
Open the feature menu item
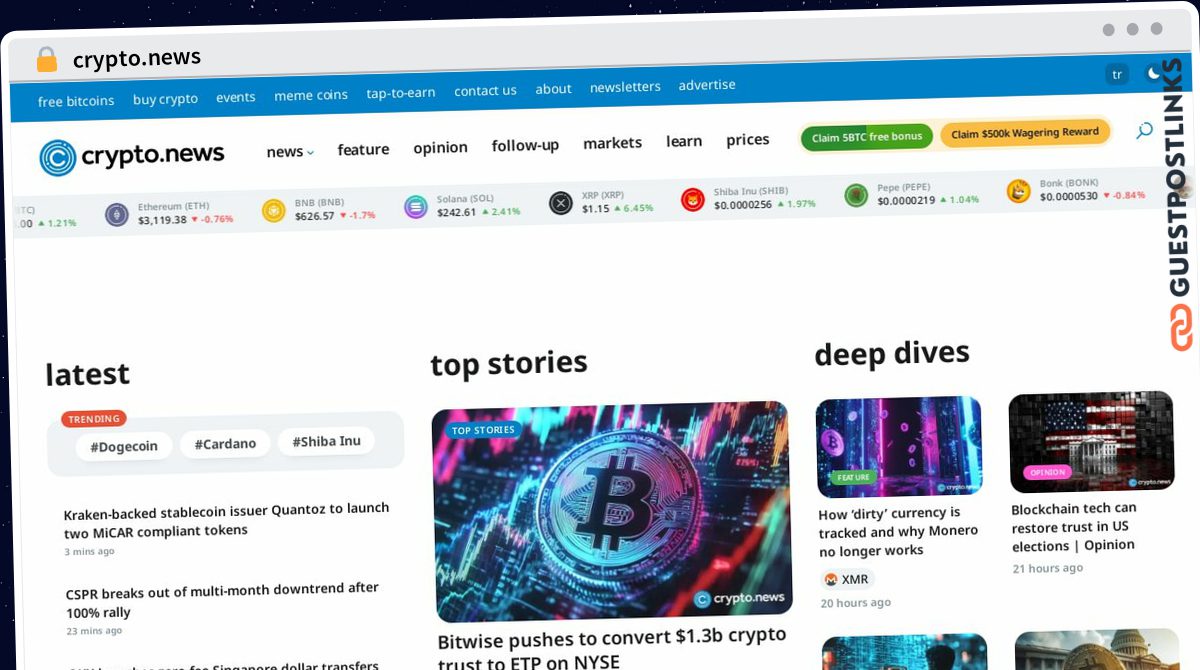pyautogui.click(x=363, y=150)
